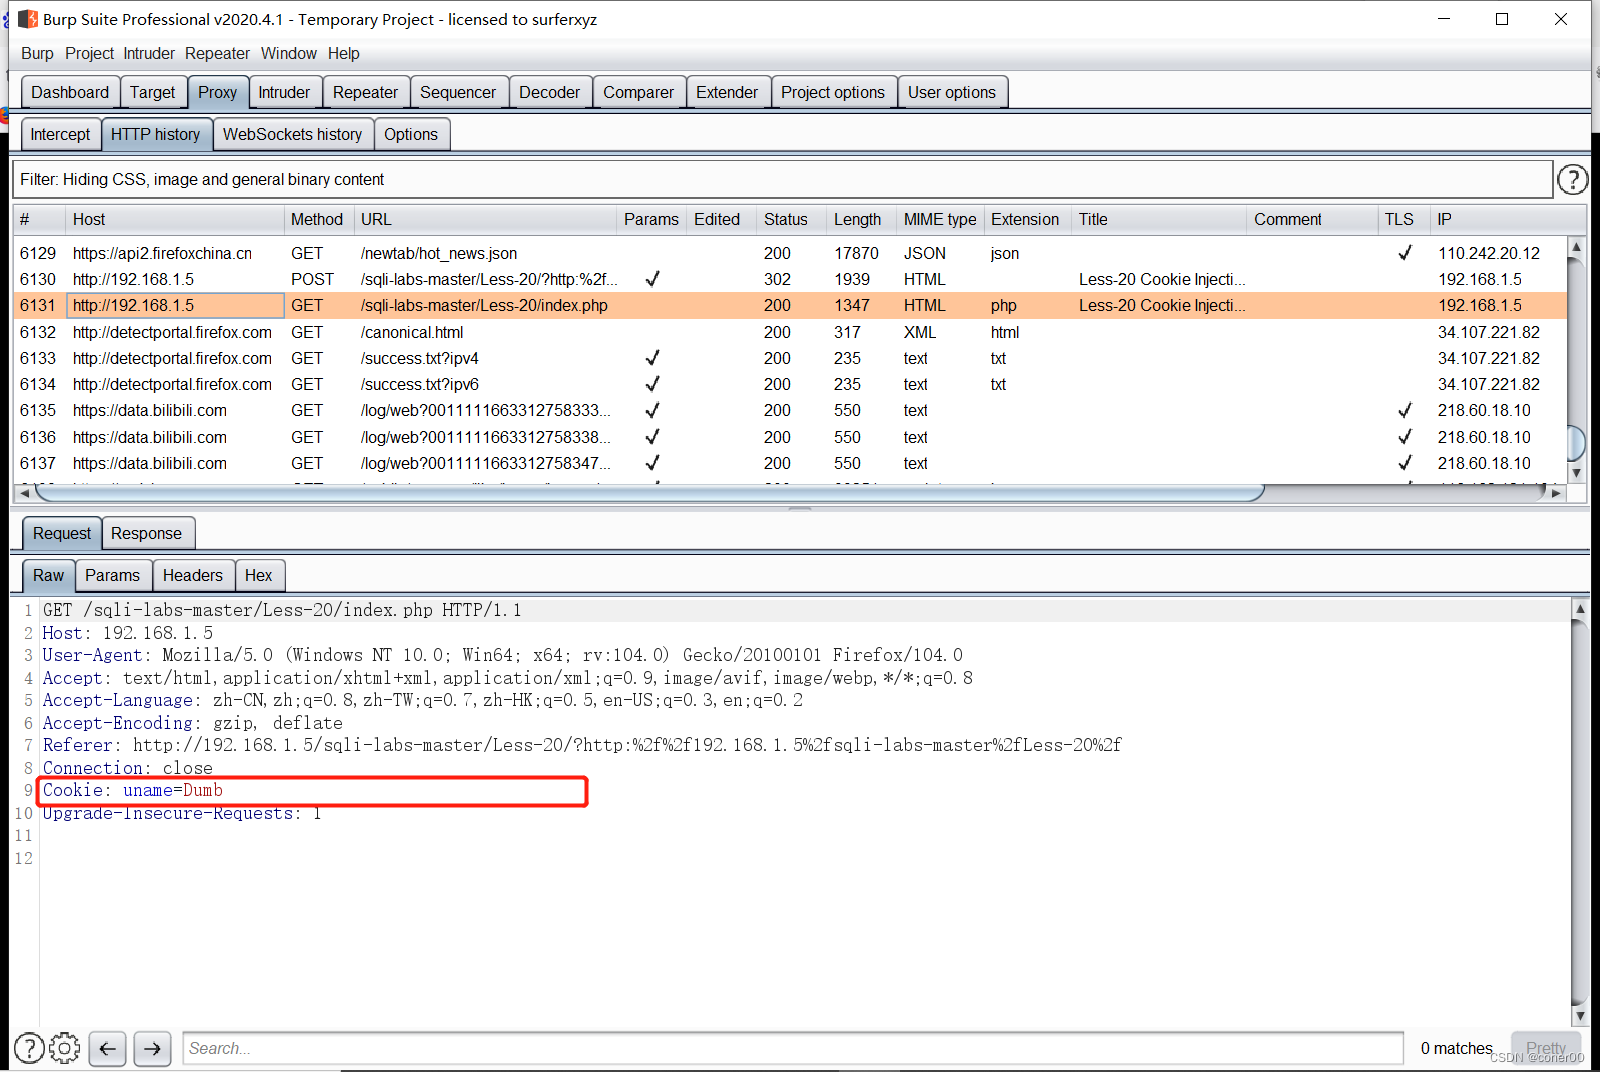Switch to the Hex view tab
1600x1072 pixels.
[x=258, y=575]
